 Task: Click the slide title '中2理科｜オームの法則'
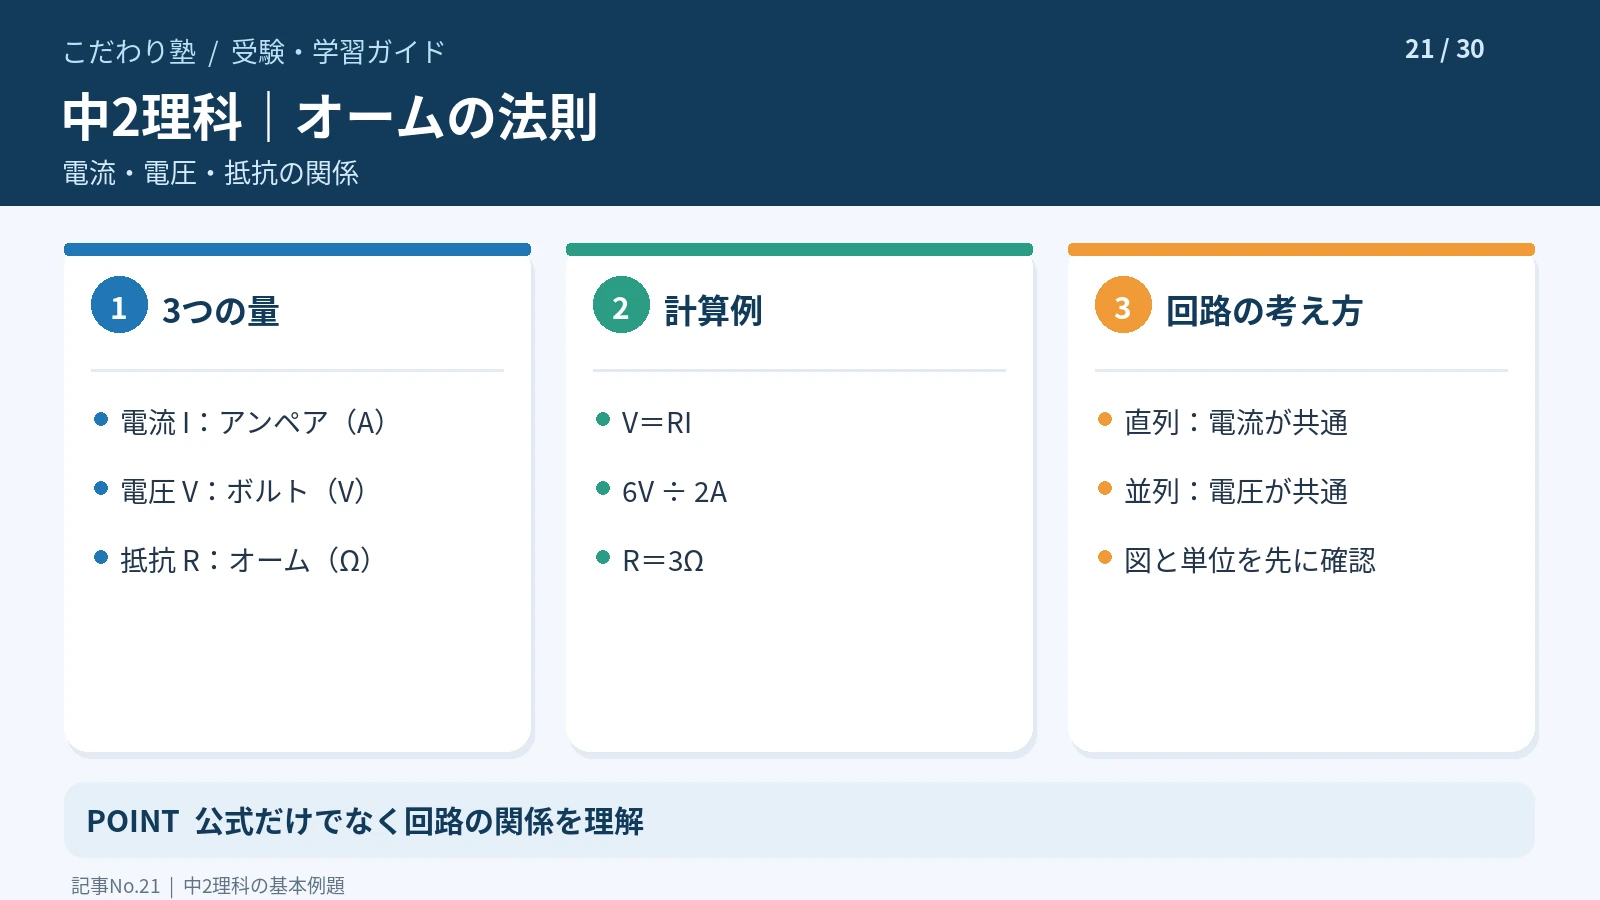(330, 117)
